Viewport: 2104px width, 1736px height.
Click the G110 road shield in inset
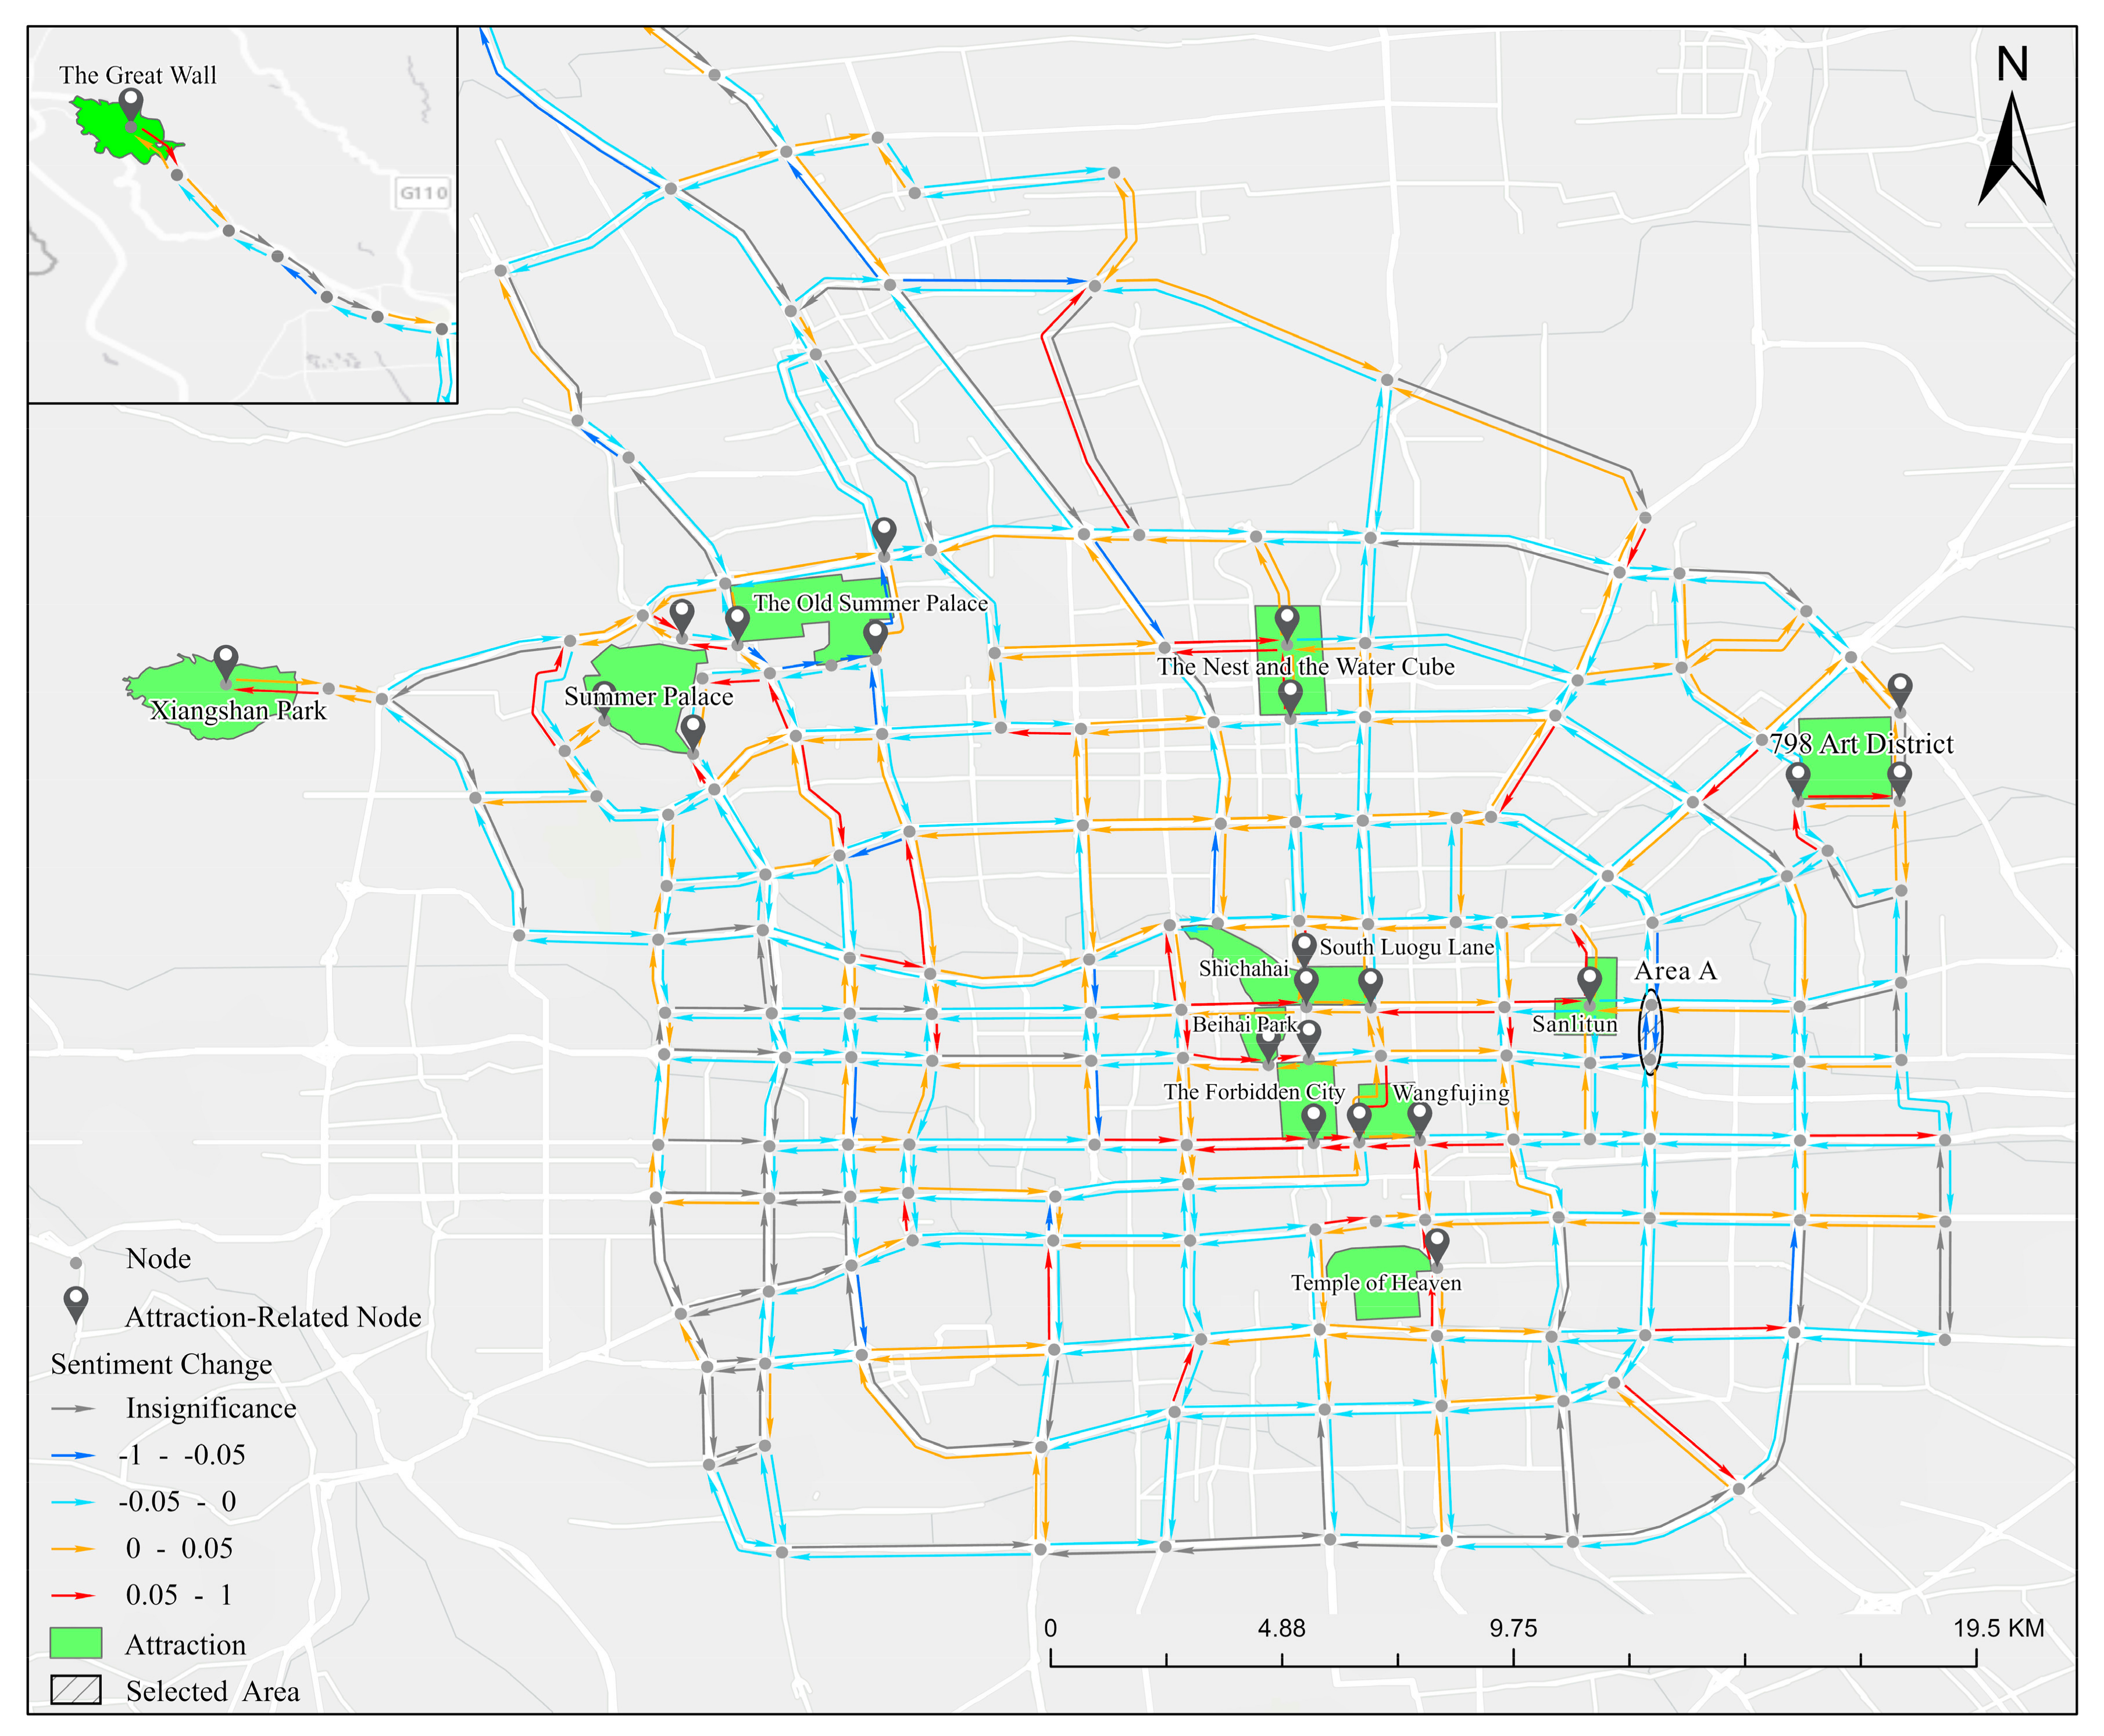pos(423,193)
